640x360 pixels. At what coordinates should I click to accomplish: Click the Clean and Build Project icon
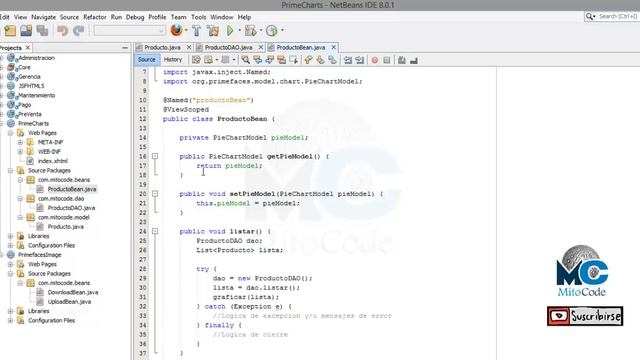click(x=213, y=31)
